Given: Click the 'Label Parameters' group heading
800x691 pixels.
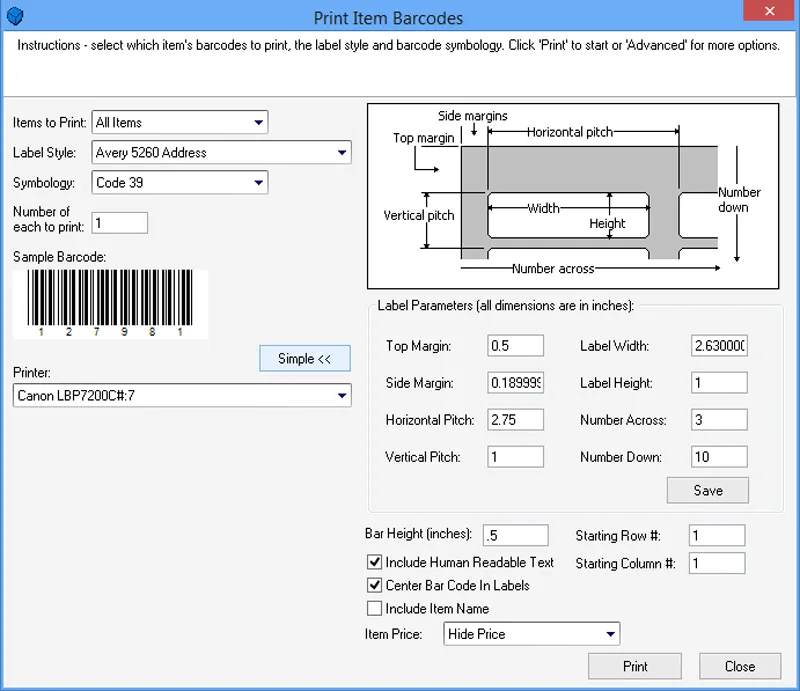Looking at the screenshot, I should coord(505,306).
